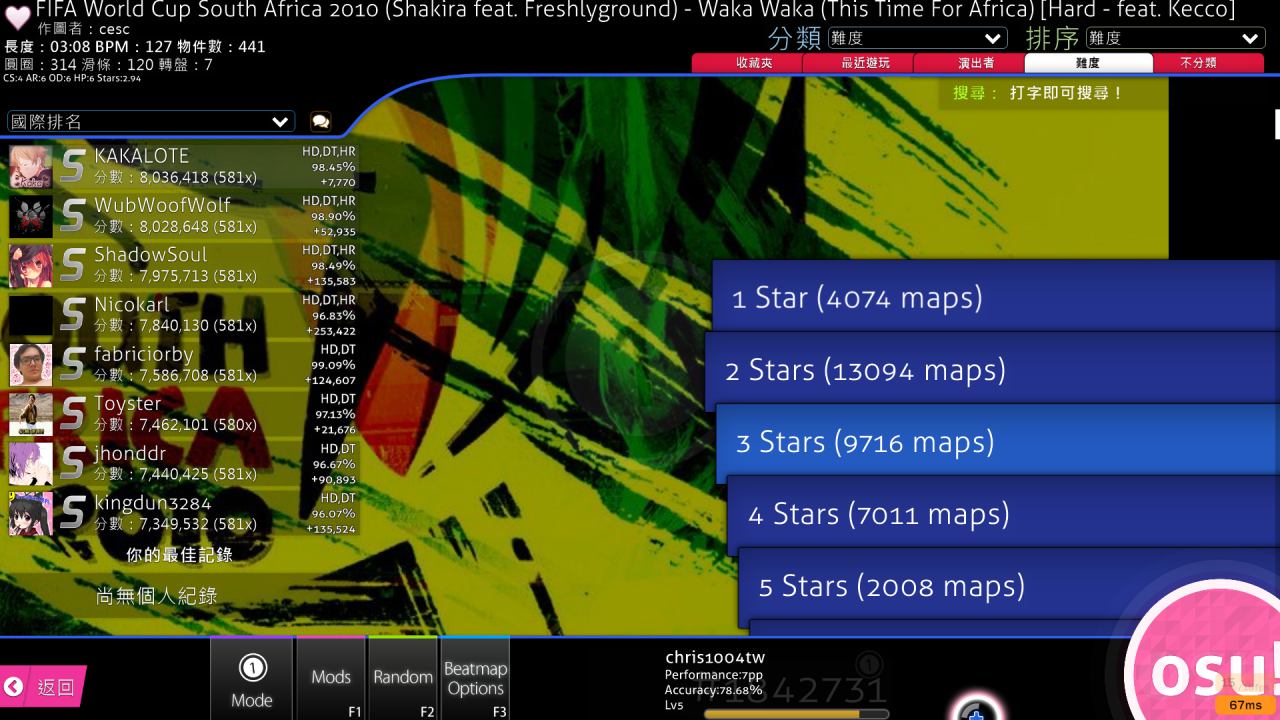This screenshot has width=1280, height=720.
Task: Click ShadowSoul's avatar picture
Action: (31, 266)
